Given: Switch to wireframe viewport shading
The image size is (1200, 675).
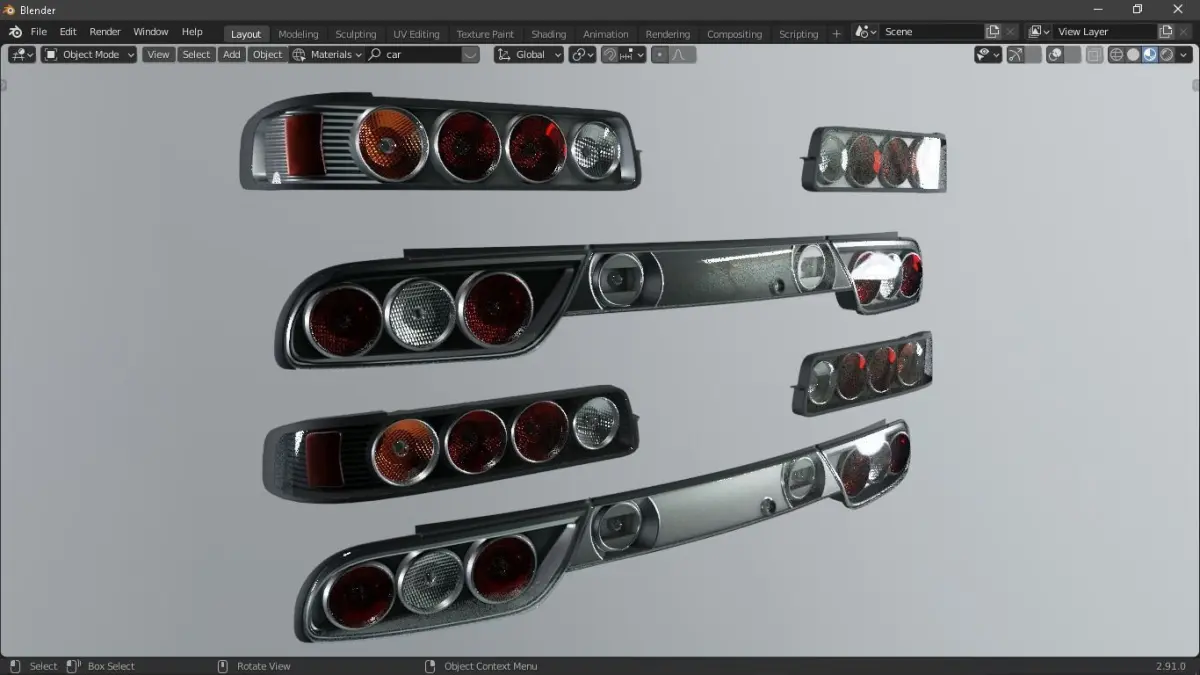Looking at the screenshot, I should click(1117, 55).
